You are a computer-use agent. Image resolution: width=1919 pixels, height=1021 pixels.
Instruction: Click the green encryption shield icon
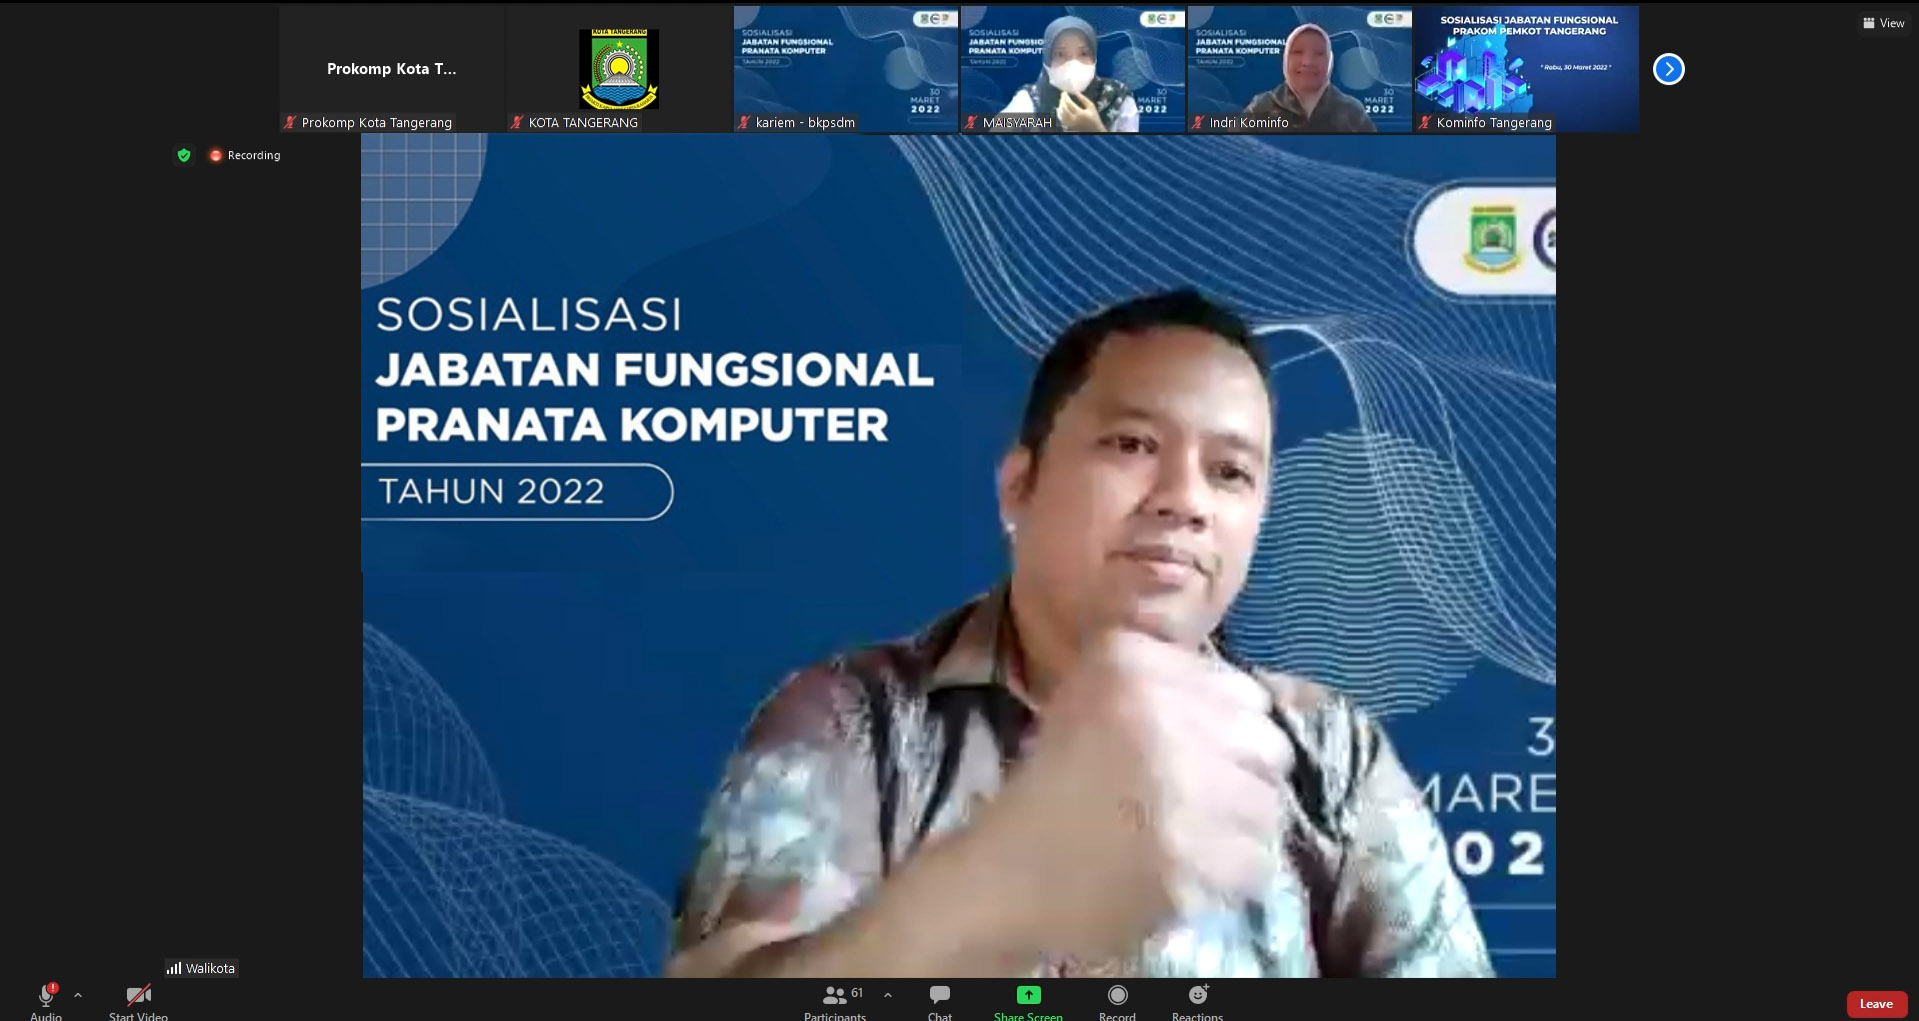(184, 155)
